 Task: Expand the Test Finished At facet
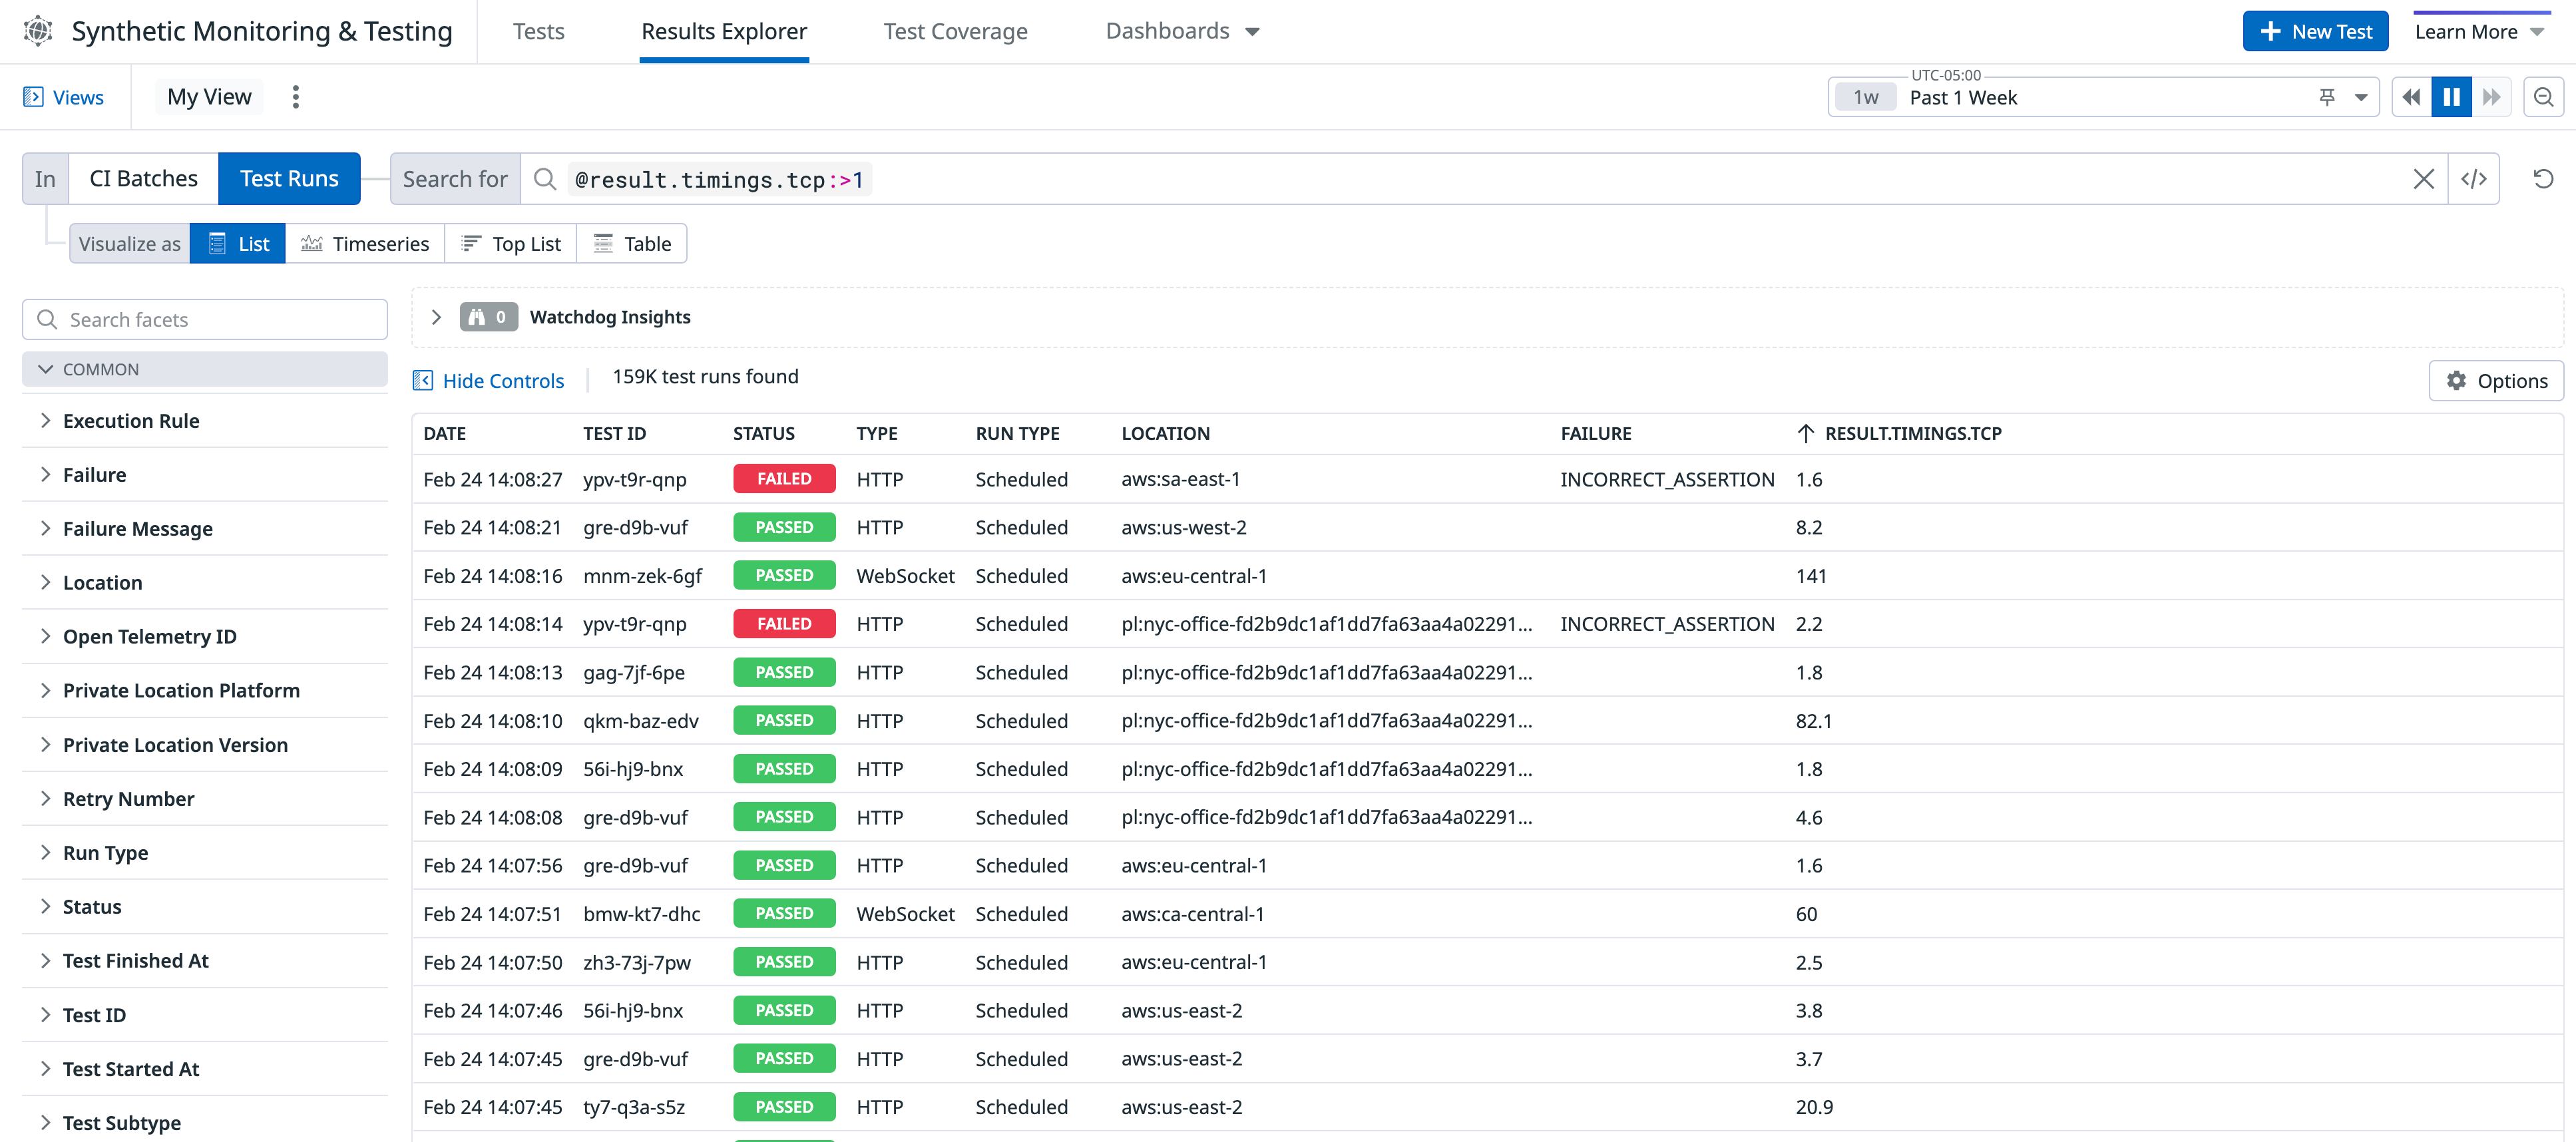pyautogui.click(x=205, y=961)
